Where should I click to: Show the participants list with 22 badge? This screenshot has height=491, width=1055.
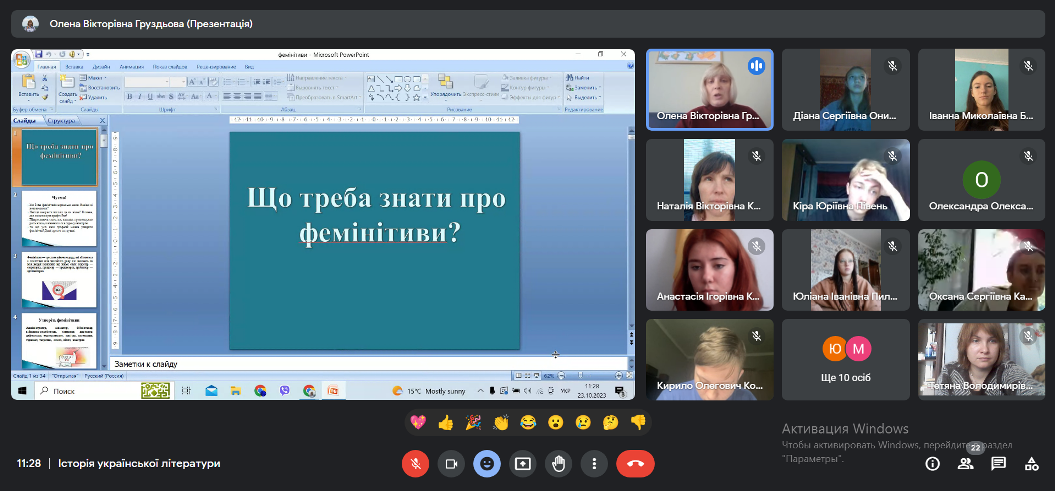(x=965, y=463)
